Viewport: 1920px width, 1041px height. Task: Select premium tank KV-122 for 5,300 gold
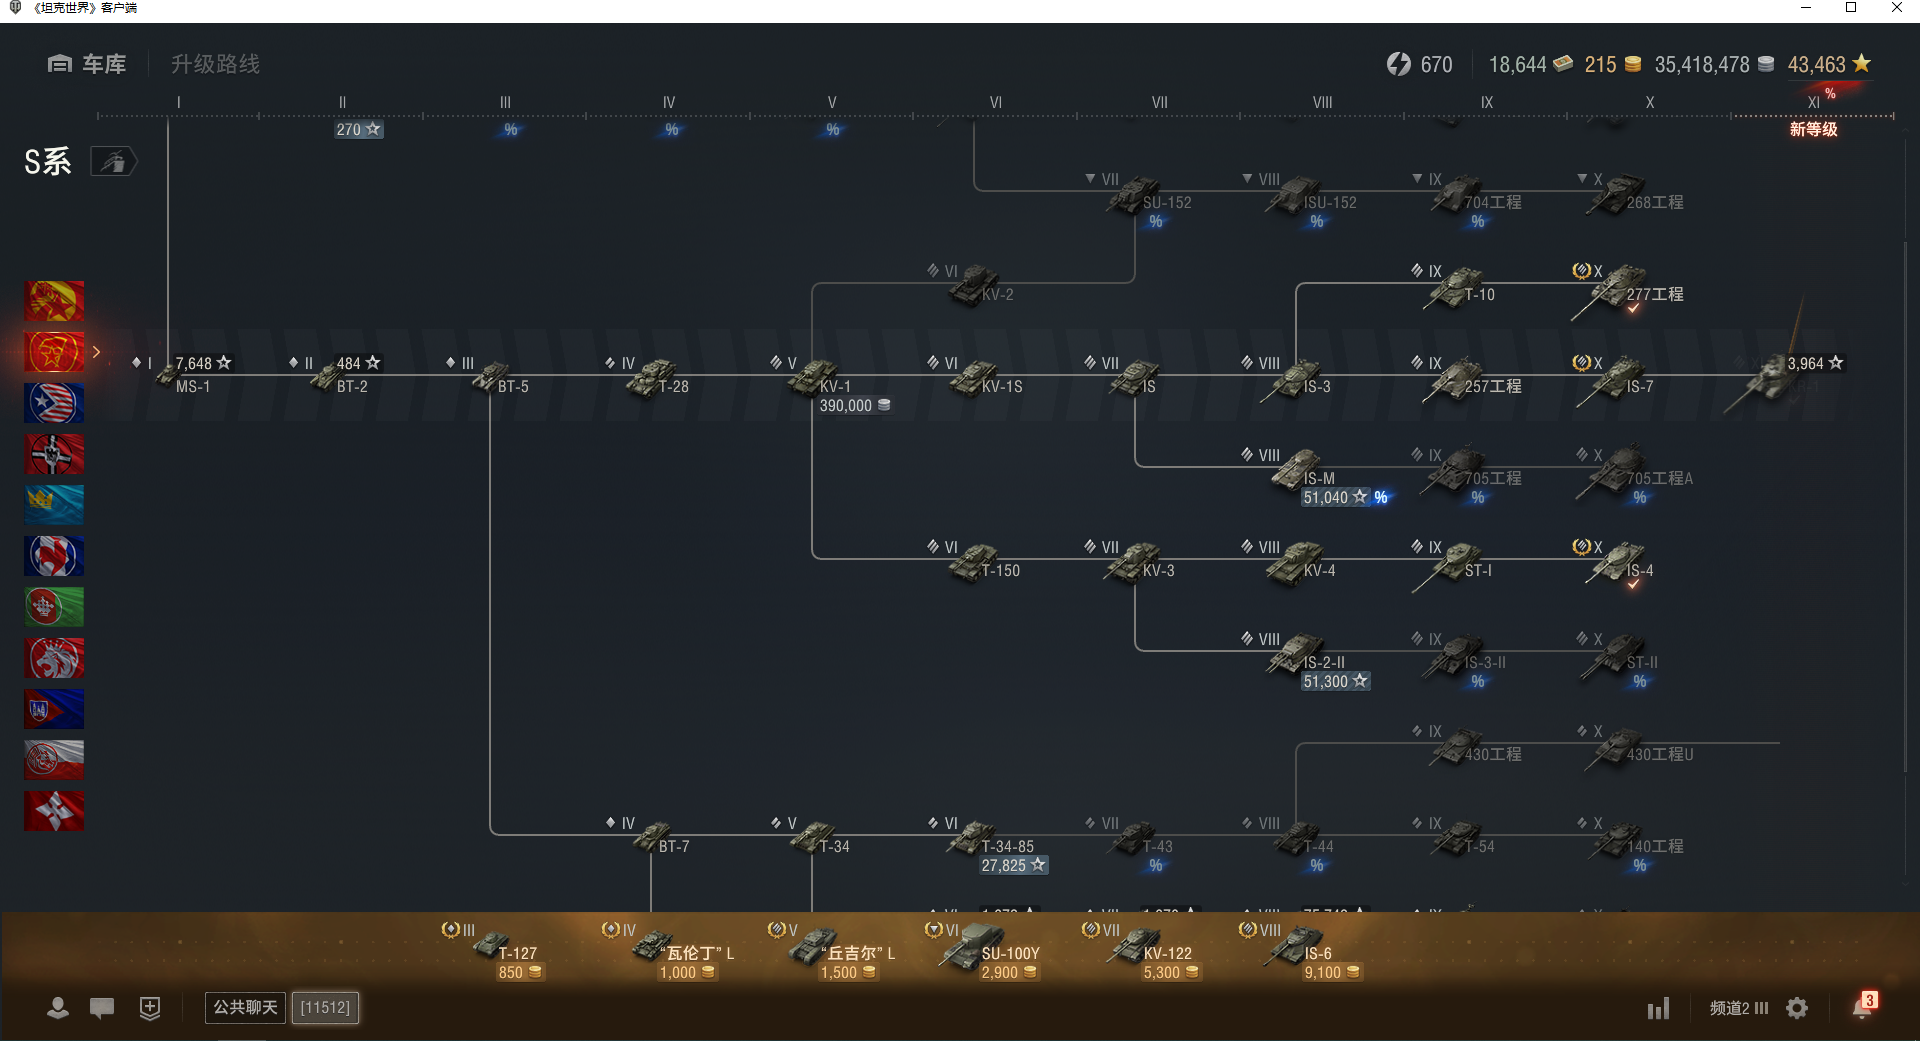point(1140,950)
